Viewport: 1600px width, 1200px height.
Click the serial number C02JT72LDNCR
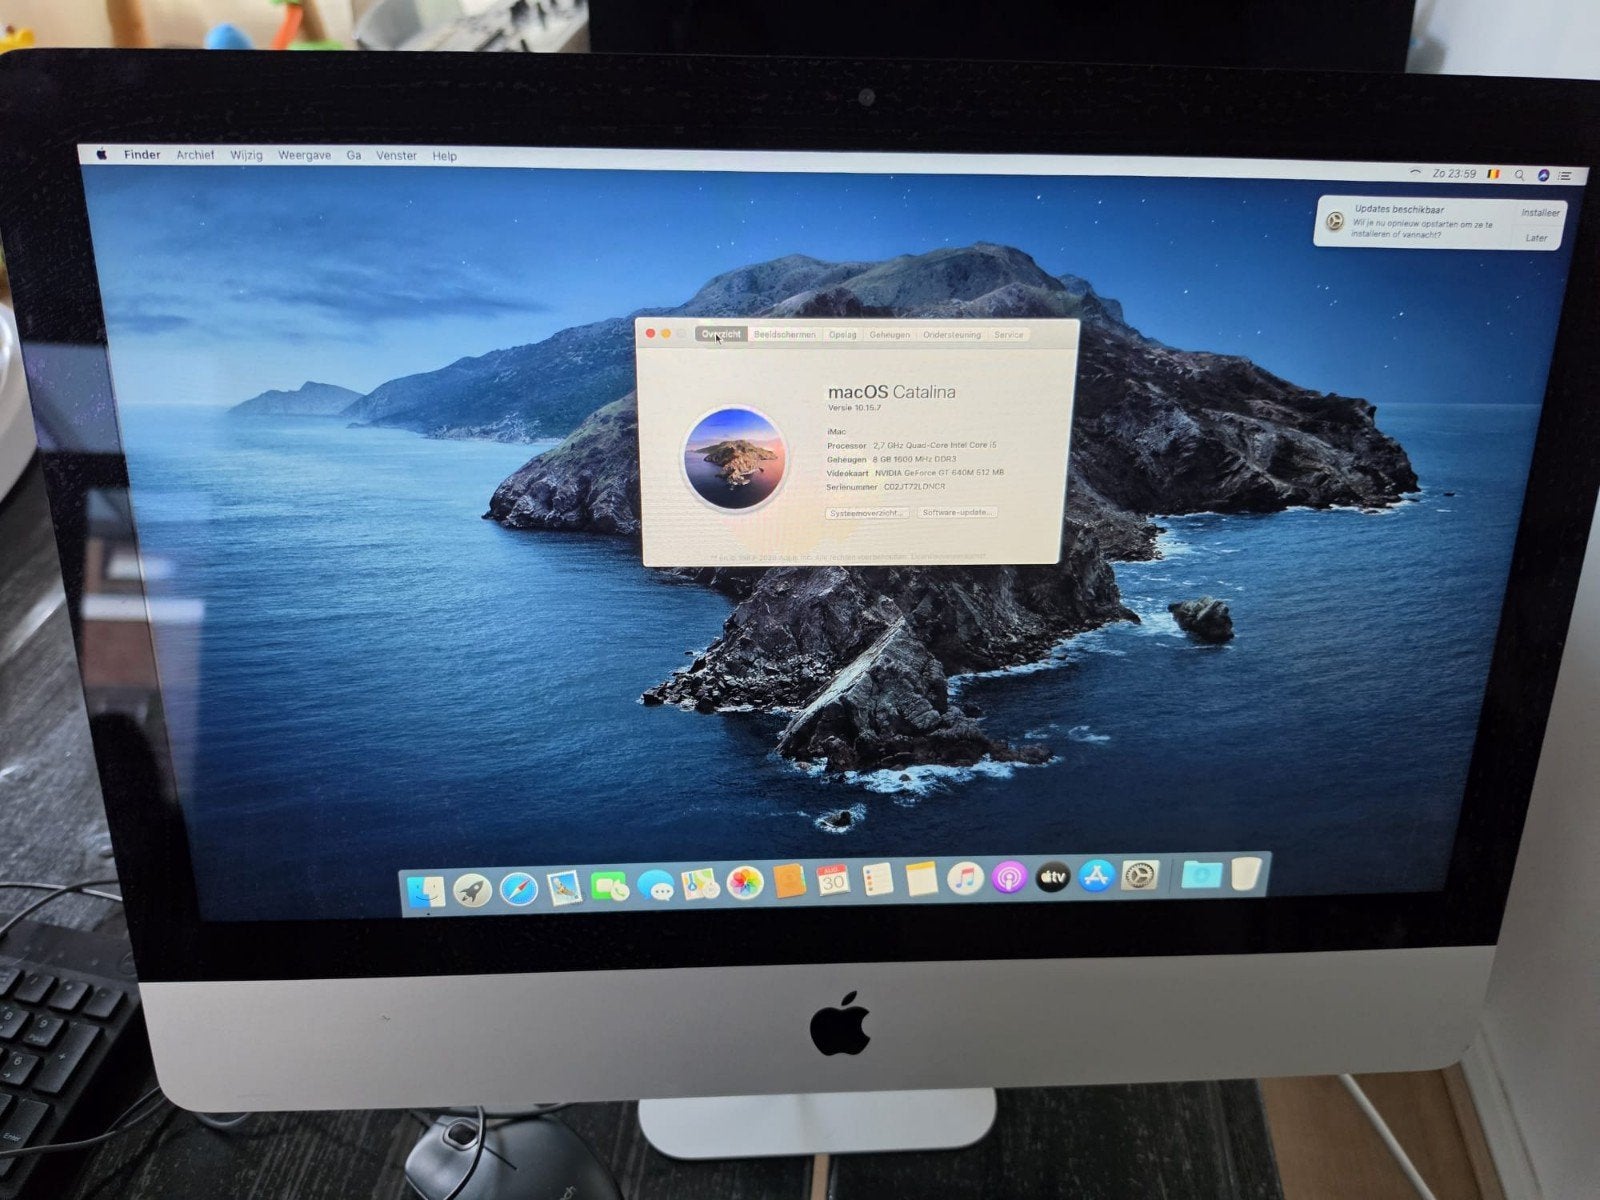[x=914, y=487]
